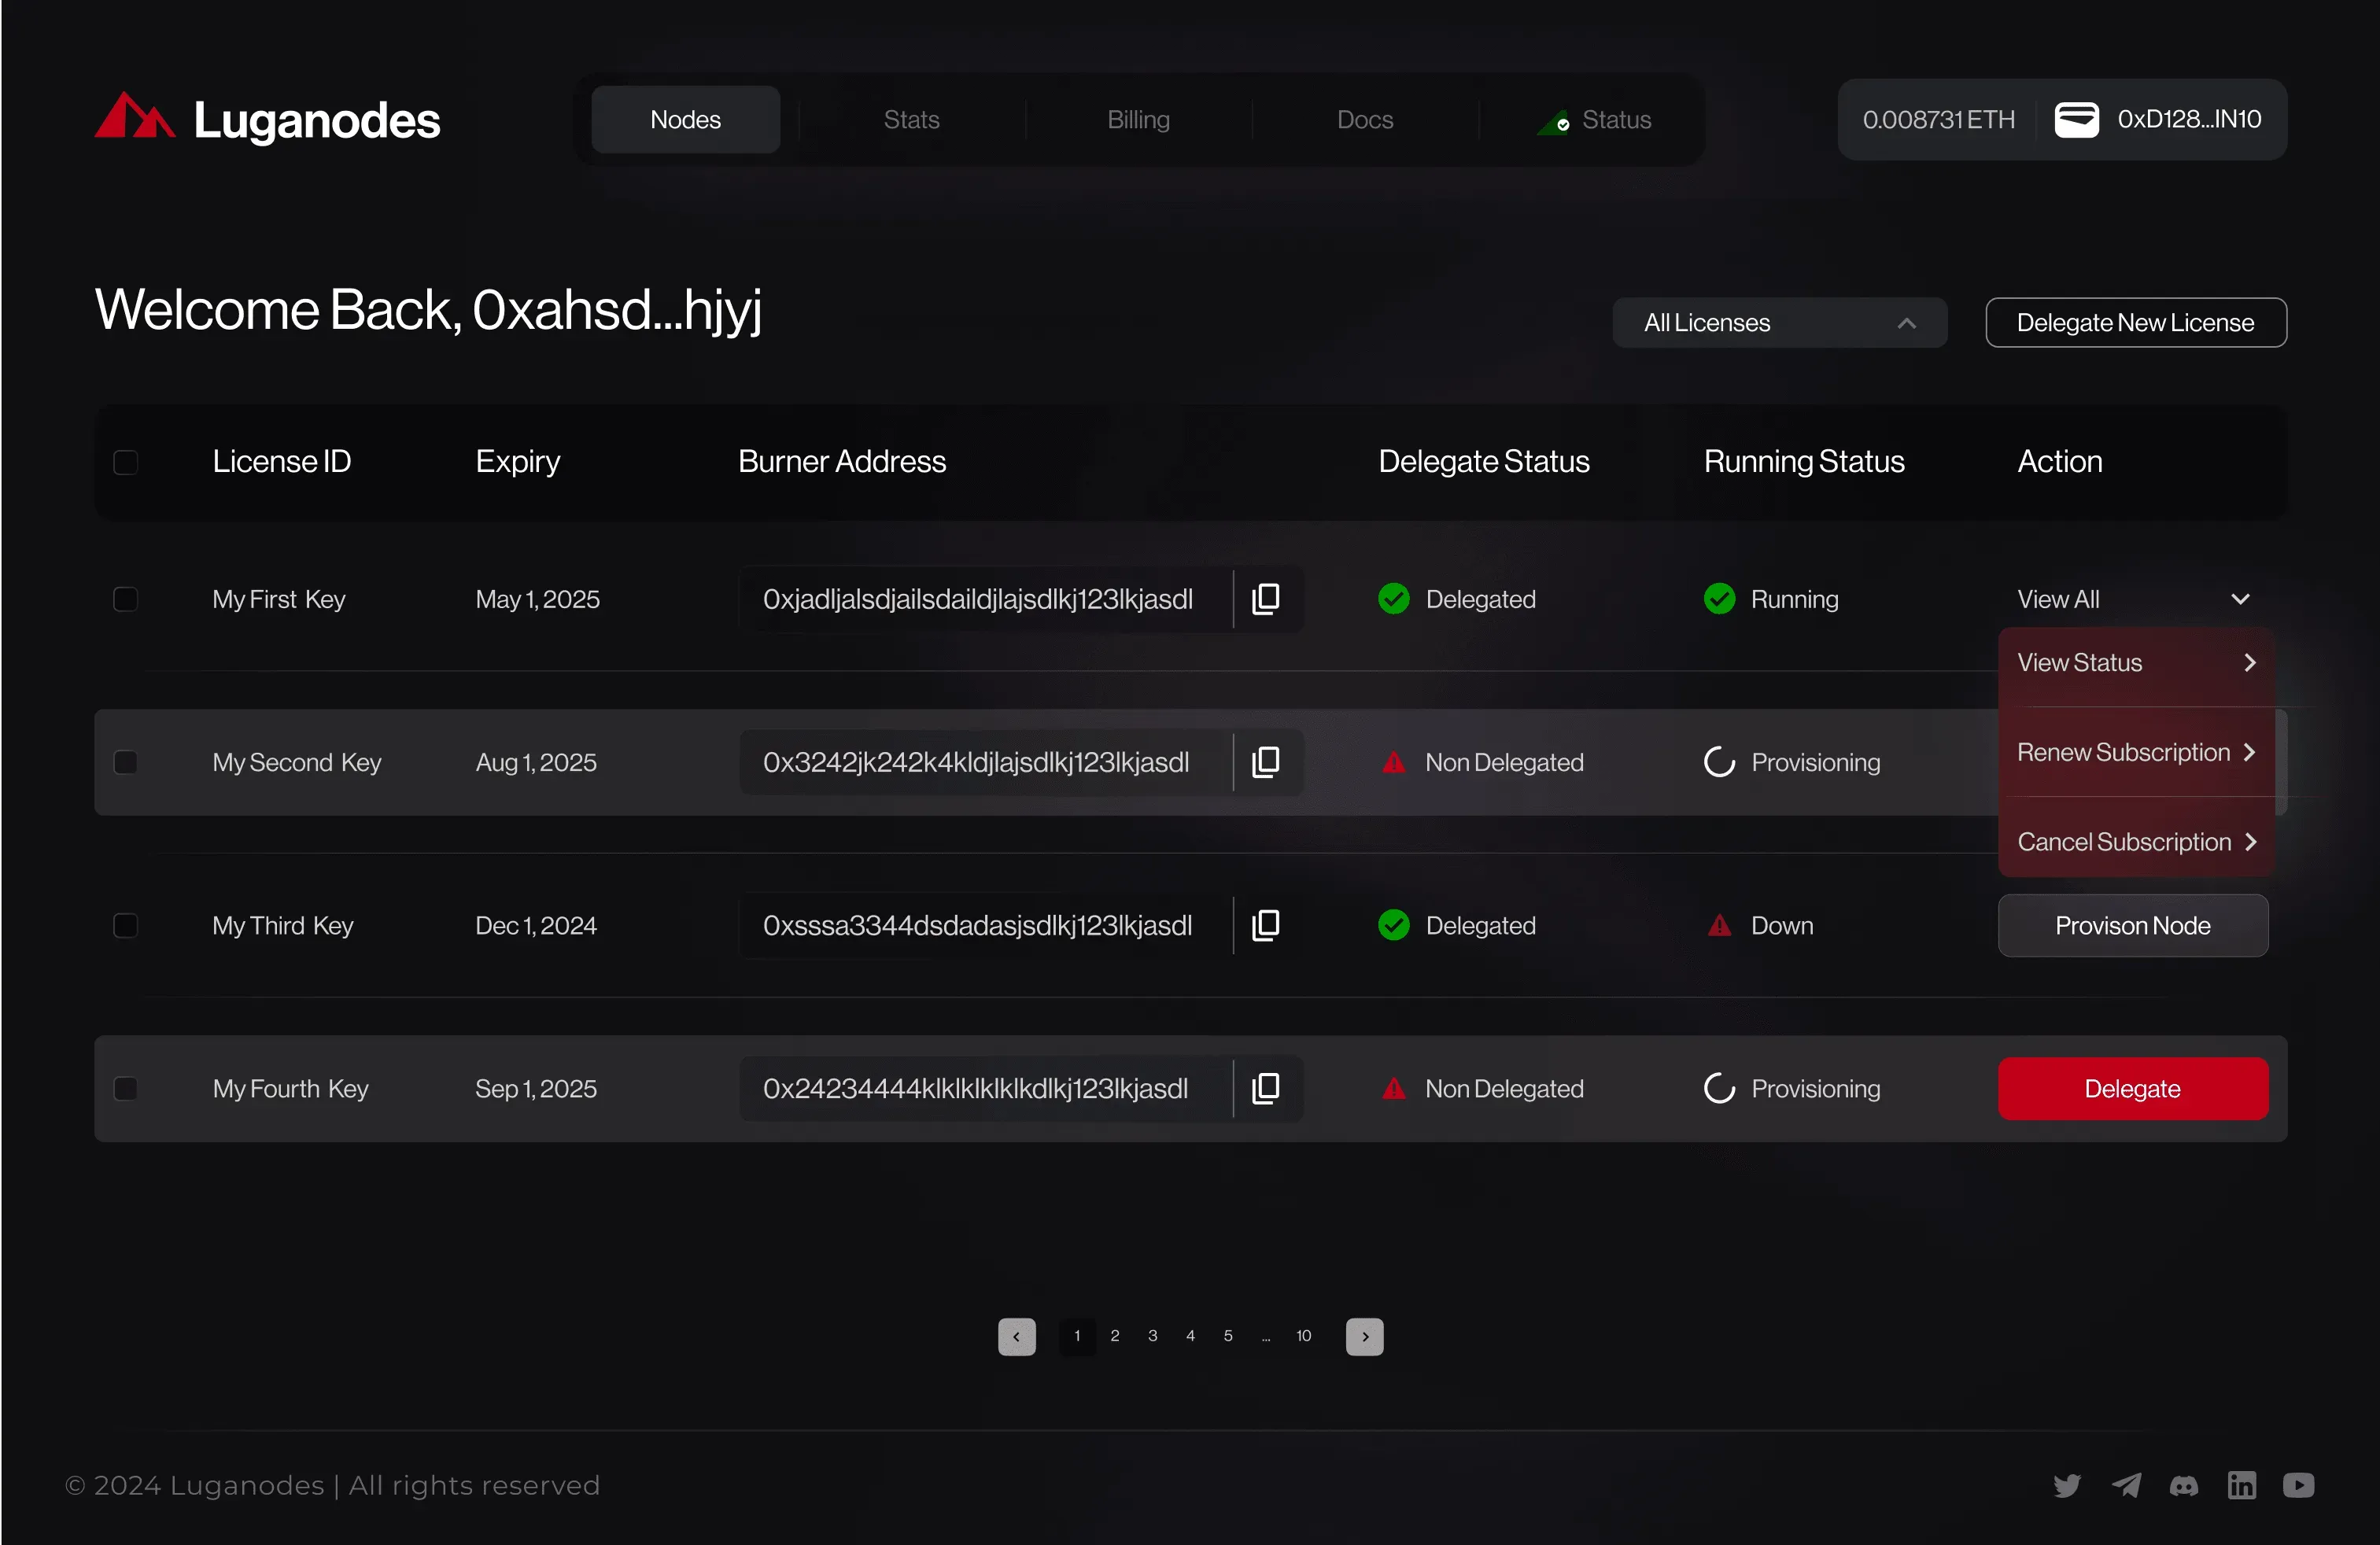Click the Expiry column header

click(518, 461)
